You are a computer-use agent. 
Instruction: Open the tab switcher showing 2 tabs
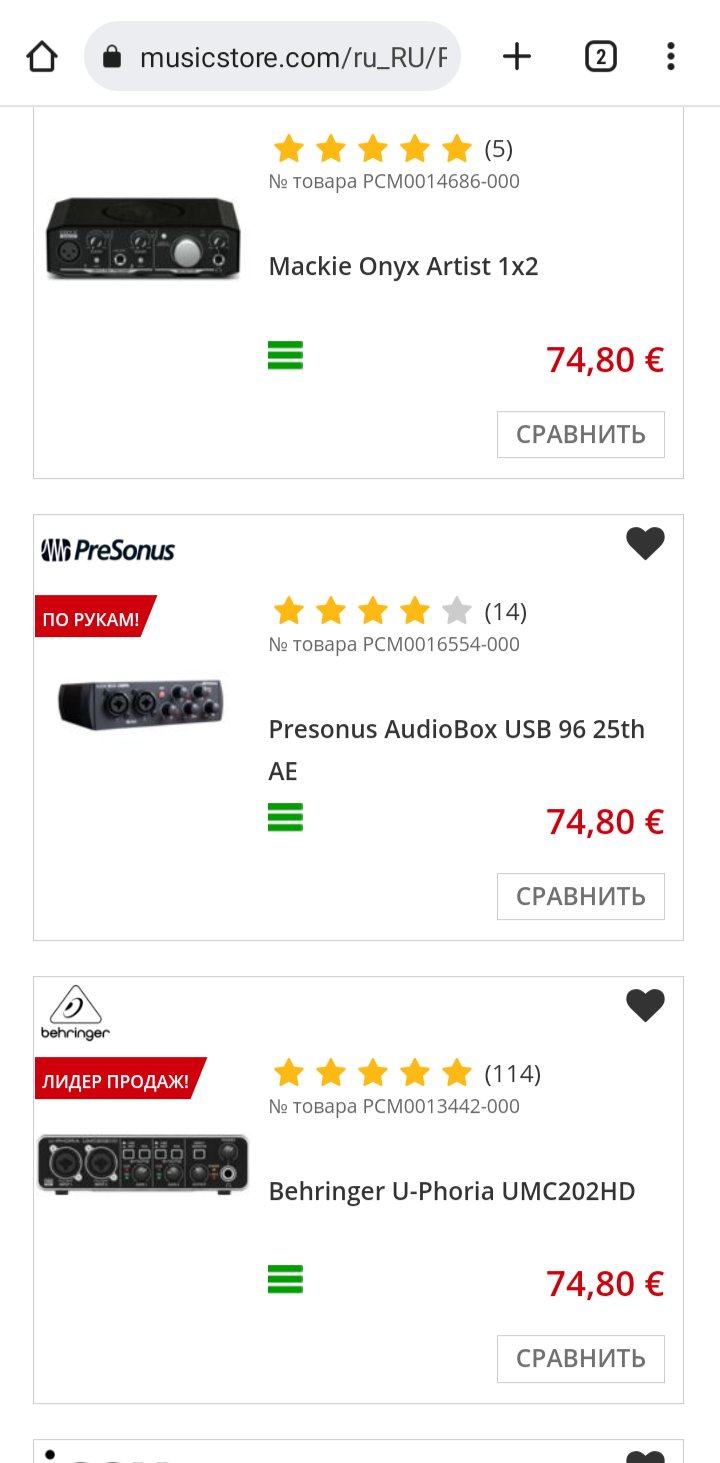pos(600,57)
